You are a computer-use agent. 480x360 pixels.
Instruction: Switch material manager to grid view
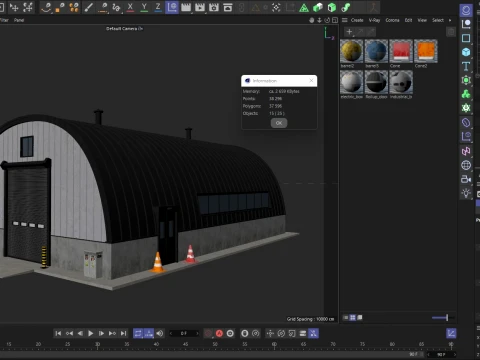[353, 318]
